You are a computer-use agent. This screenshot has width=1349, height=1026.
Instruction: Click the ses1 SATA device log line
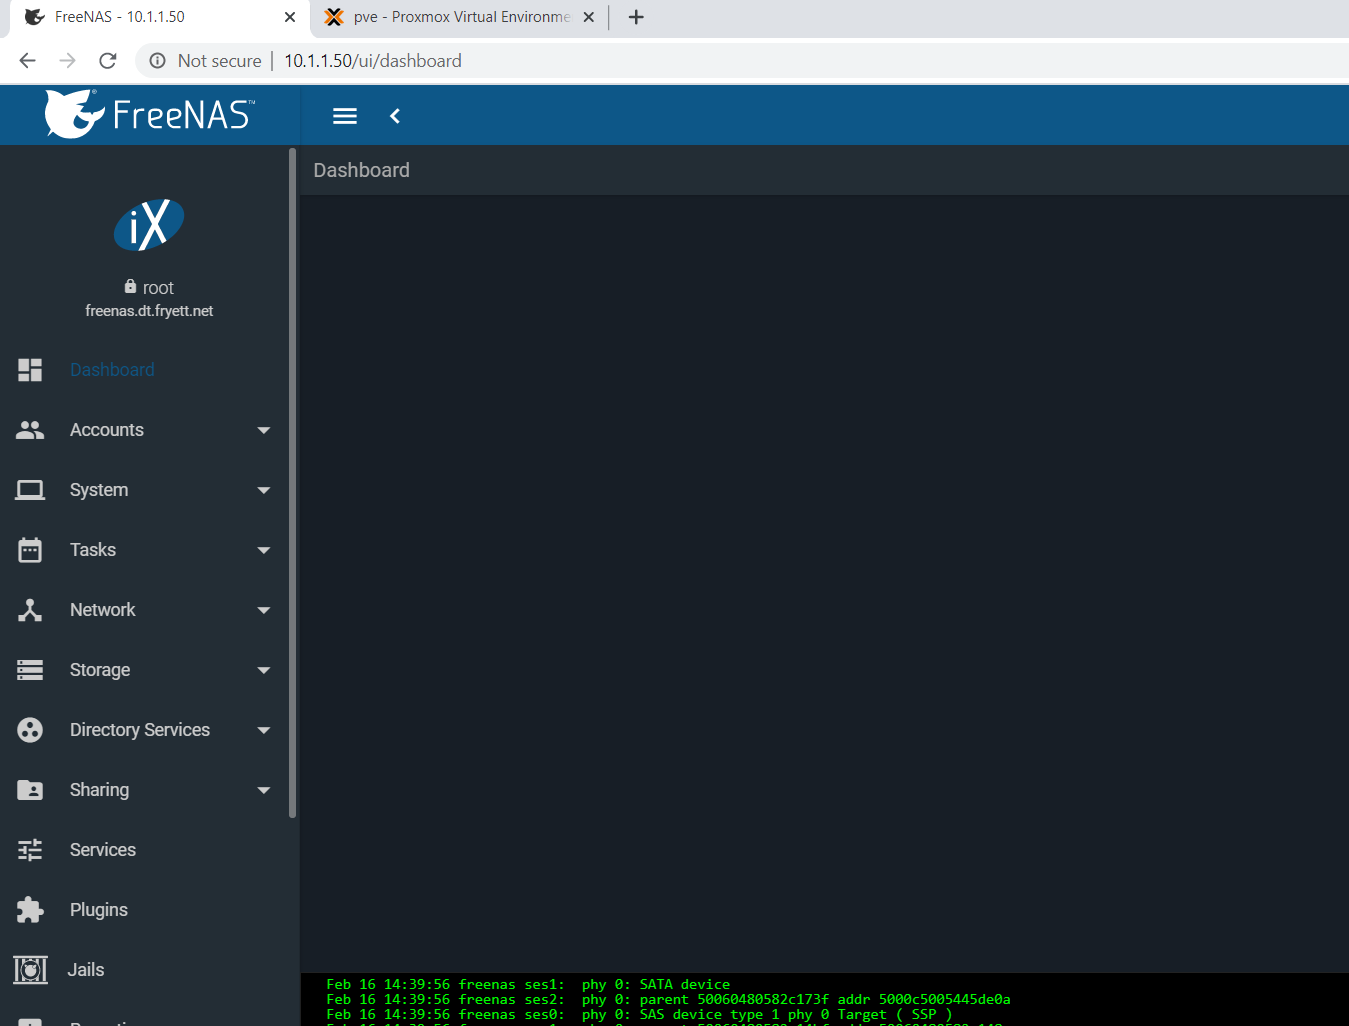[528, 985]
